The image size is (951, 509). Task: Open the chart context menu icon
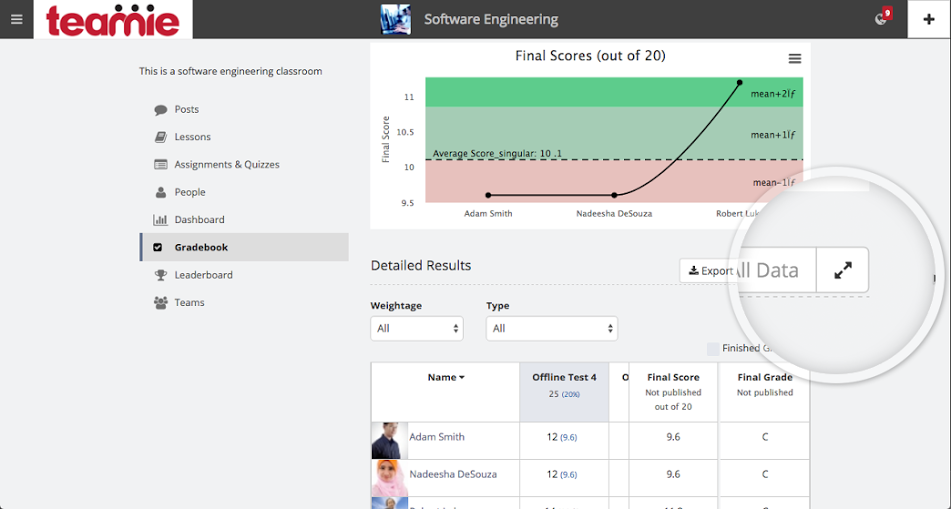click(795, 59)
